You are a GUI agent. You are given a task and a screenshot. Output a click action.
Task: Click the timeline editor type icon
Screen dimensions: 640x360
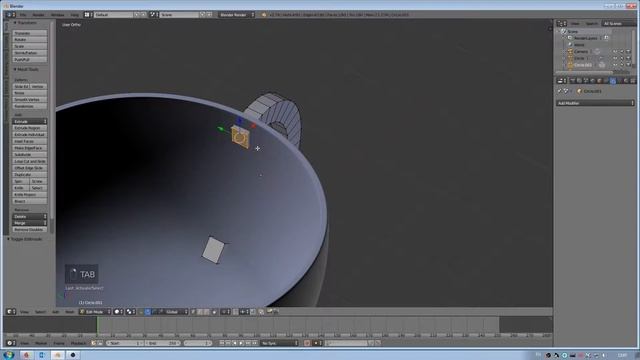pos(10,343)
